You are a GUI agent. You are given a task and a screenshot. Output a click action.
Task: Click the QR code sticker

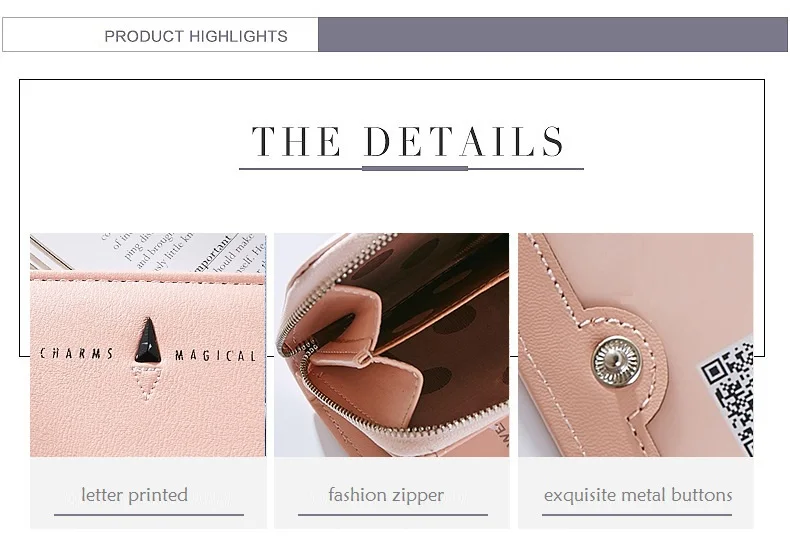pos(728,398)
